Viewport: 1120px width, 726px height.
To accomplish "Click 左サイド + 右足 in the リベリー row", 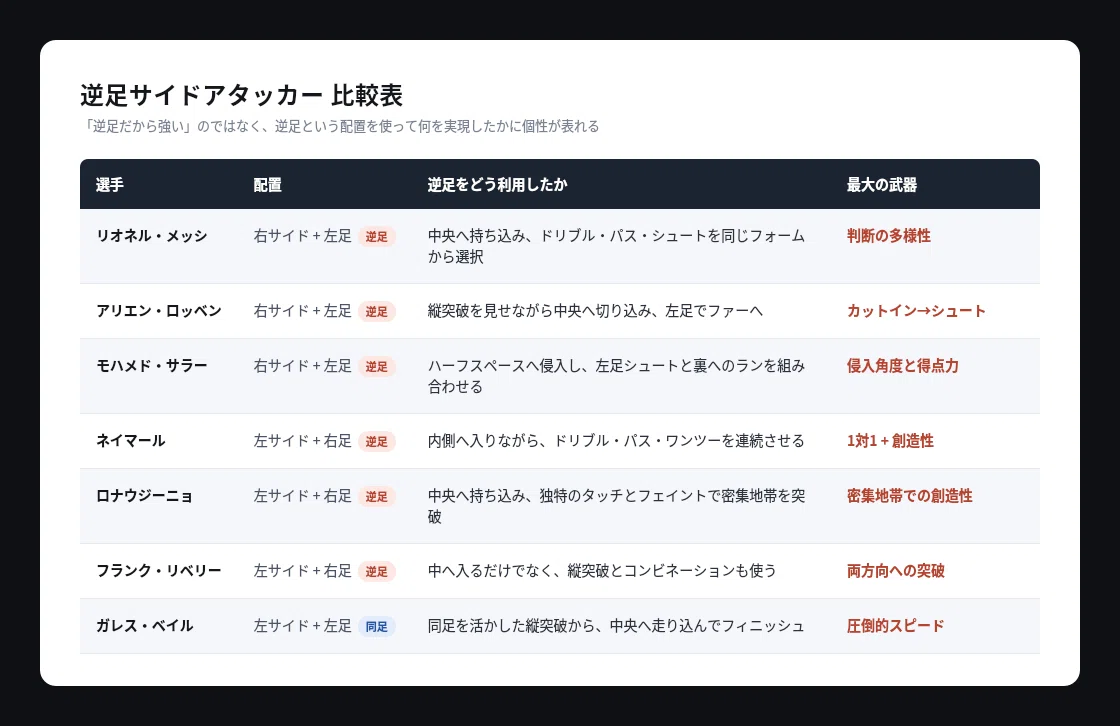I will (303, 571).
